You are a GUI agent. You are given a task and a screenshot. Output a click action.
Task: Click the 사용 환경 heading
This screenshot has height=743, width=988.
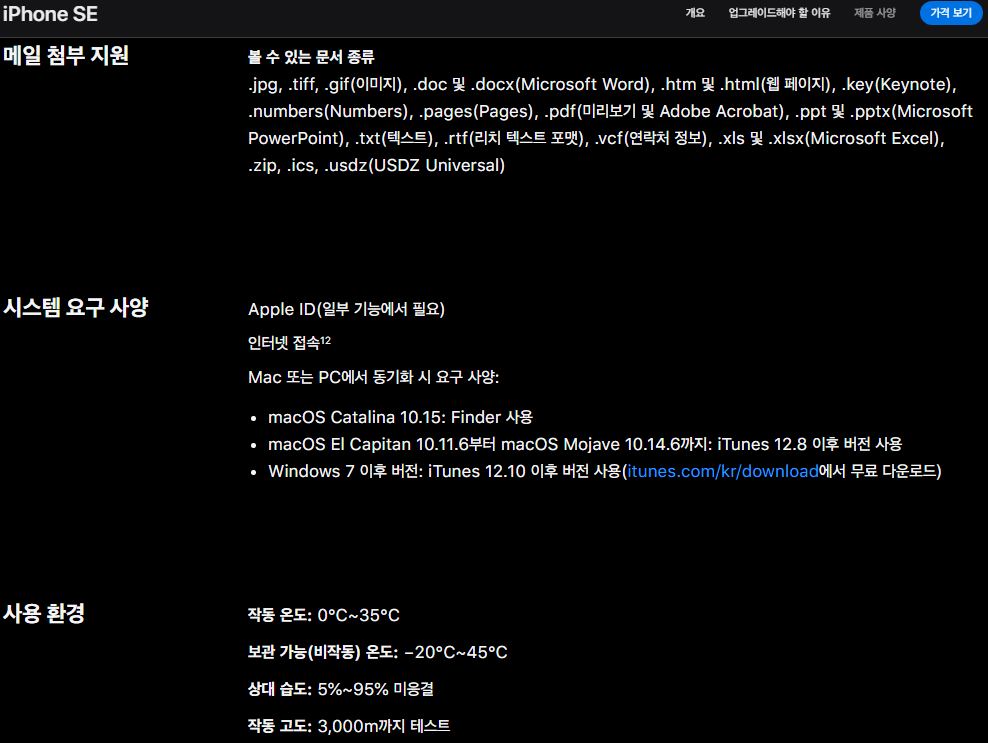coord(43,613)
